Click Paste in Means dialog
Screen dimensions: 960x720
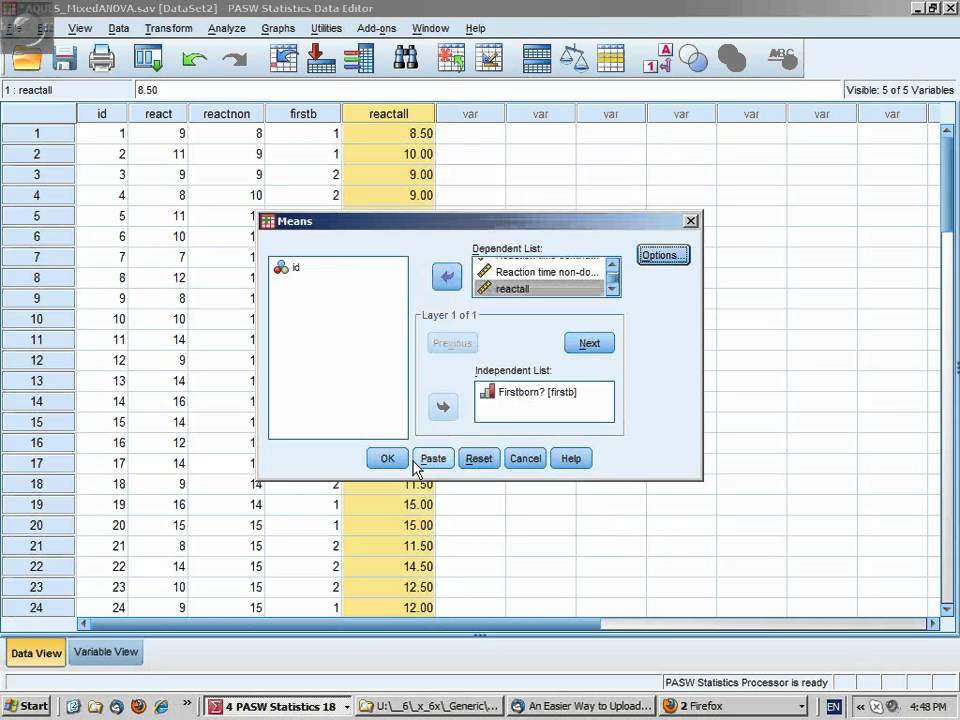click(433, 459)
